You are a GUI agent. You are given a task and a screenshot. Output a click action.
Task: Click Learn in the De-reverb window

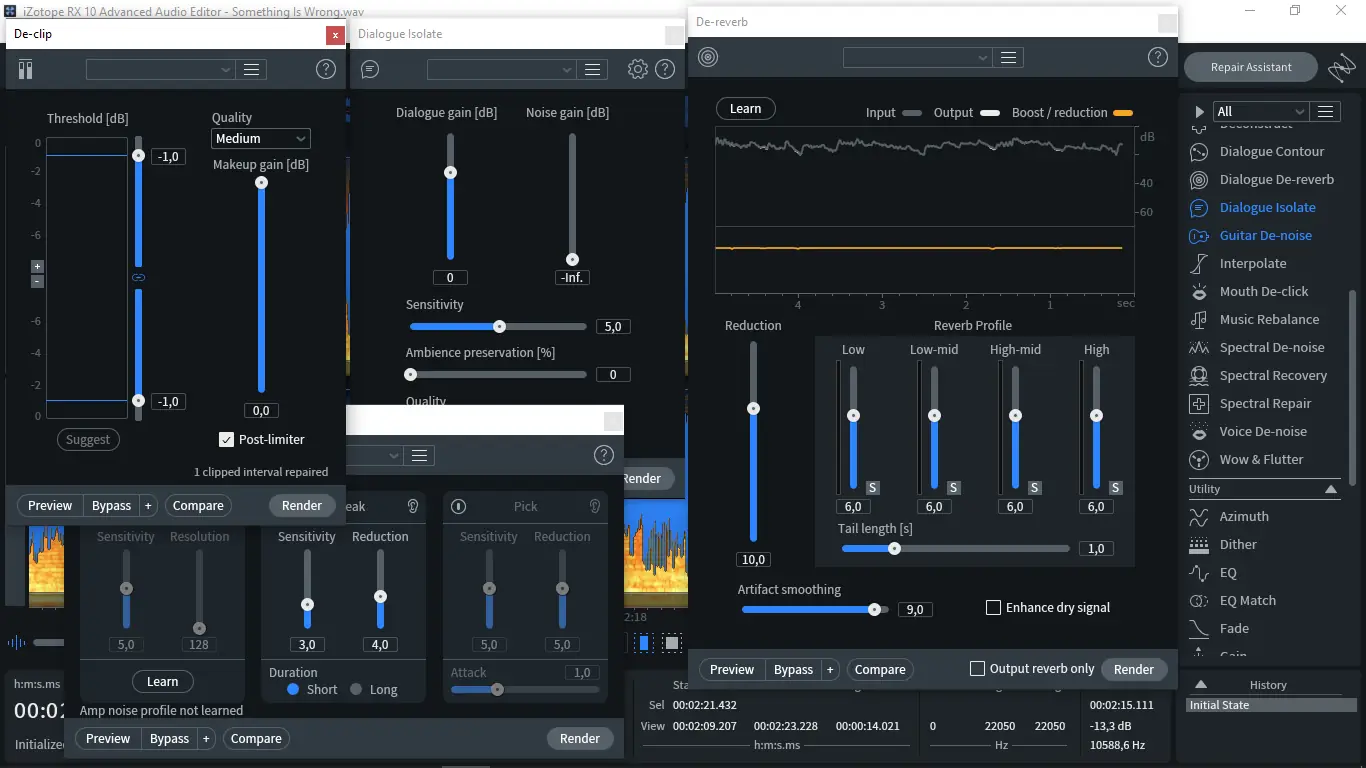[745, 109]
